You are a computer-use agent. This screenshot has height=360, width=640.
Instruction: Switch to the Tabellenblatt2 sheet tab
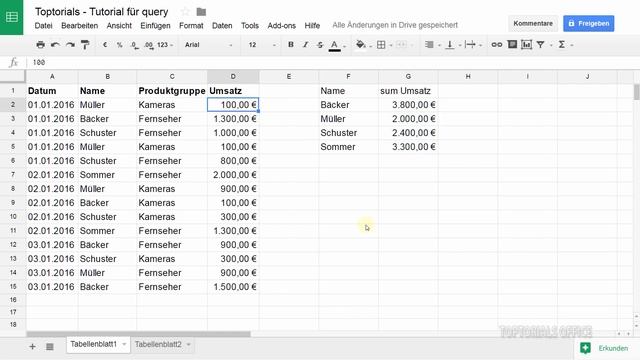(x=158, y=344)
